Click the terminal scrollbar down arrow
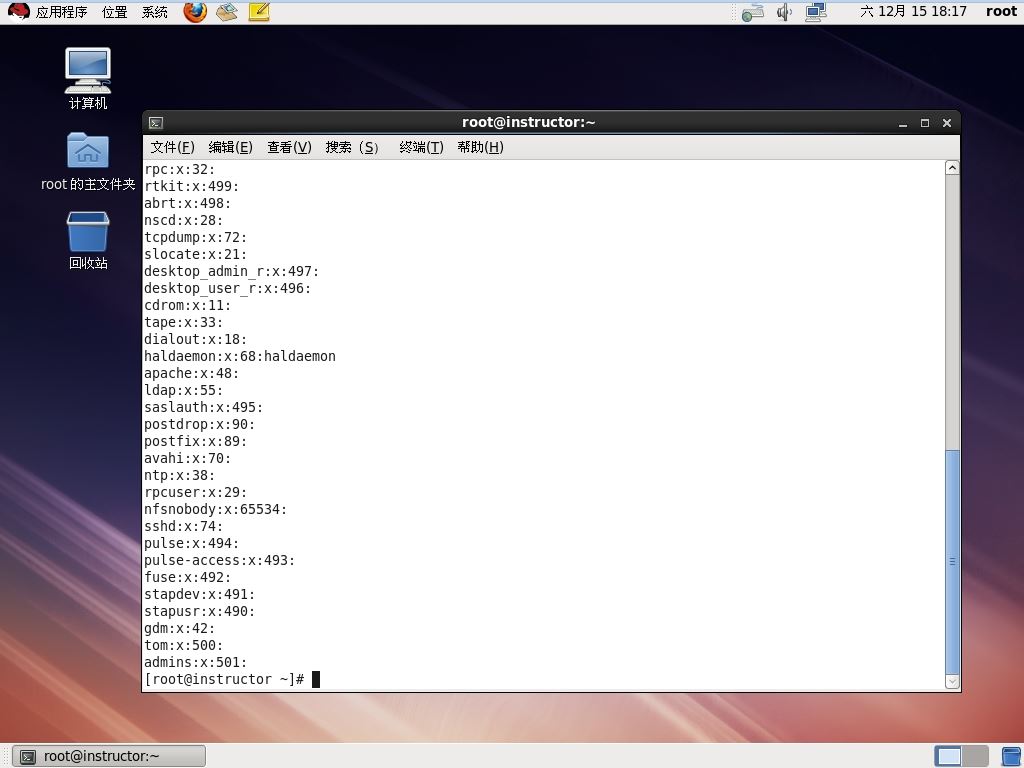 pyautogui.click(x=952, y=682)
